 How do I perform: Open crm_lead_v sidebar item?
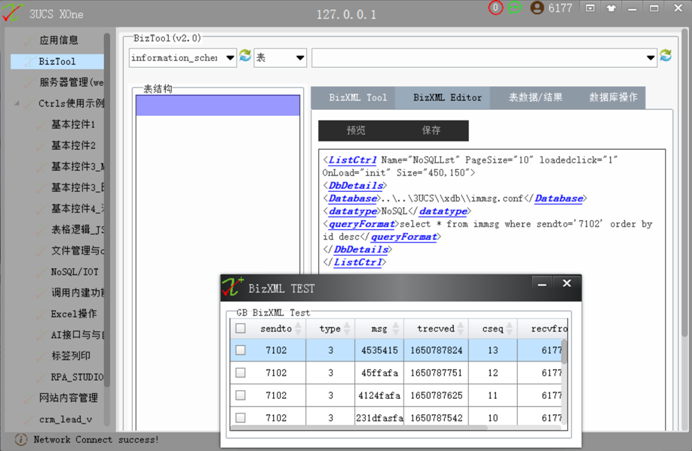65,419
